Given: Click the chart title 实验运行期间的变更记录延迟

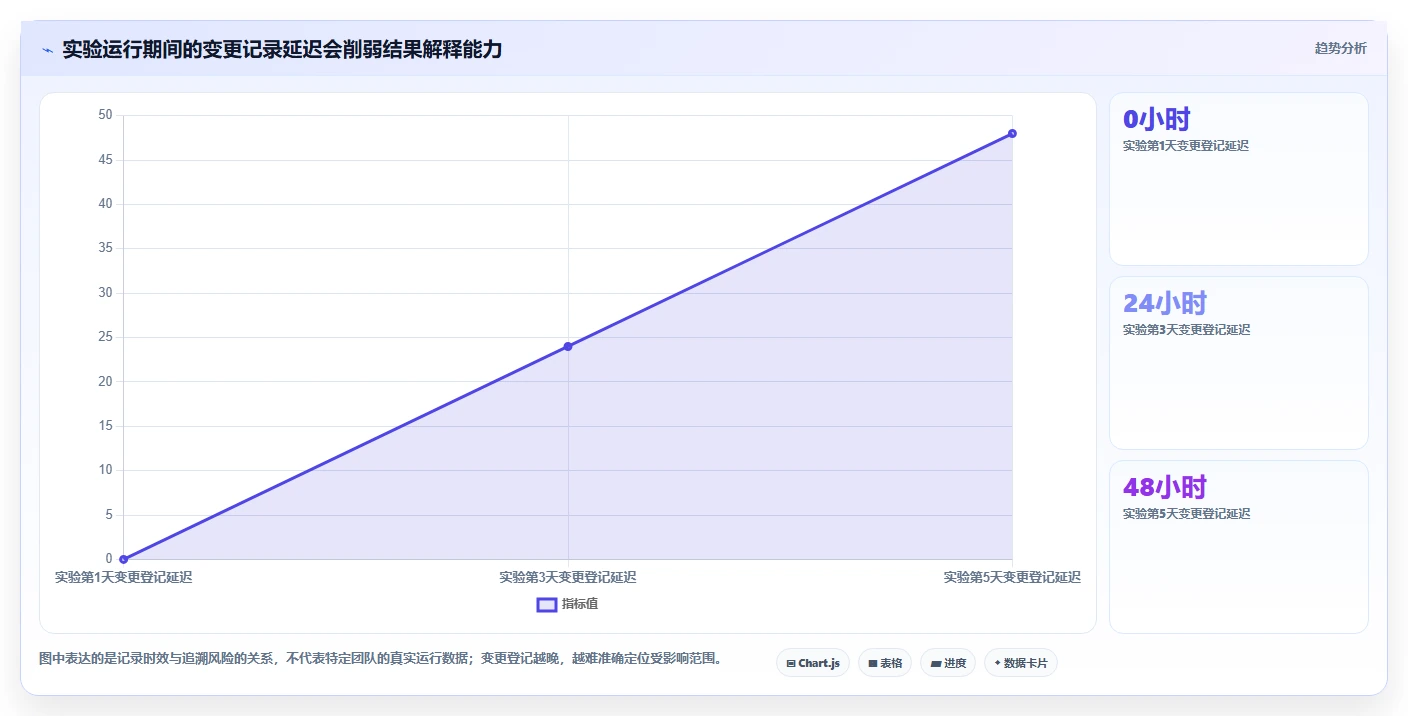Looking at the screenshot, I should coord(283,49).
